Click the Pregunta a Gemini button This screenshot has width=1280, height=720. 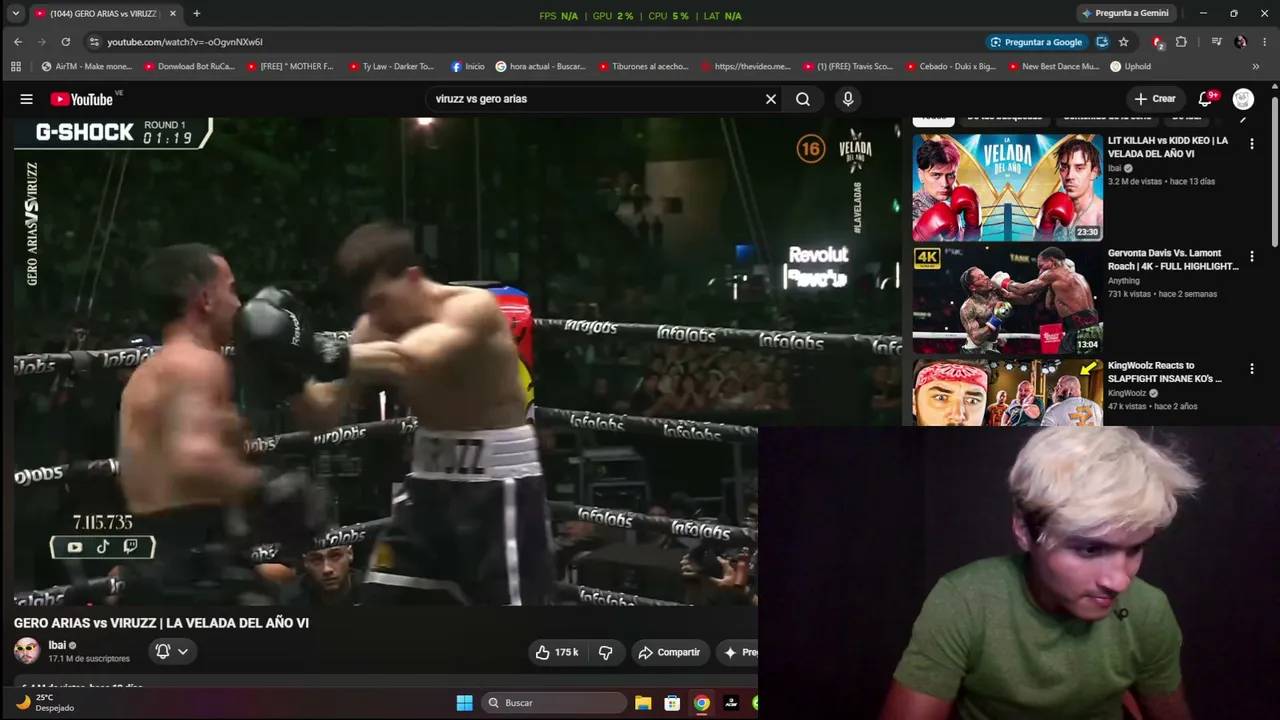[x=1125, y=13]
